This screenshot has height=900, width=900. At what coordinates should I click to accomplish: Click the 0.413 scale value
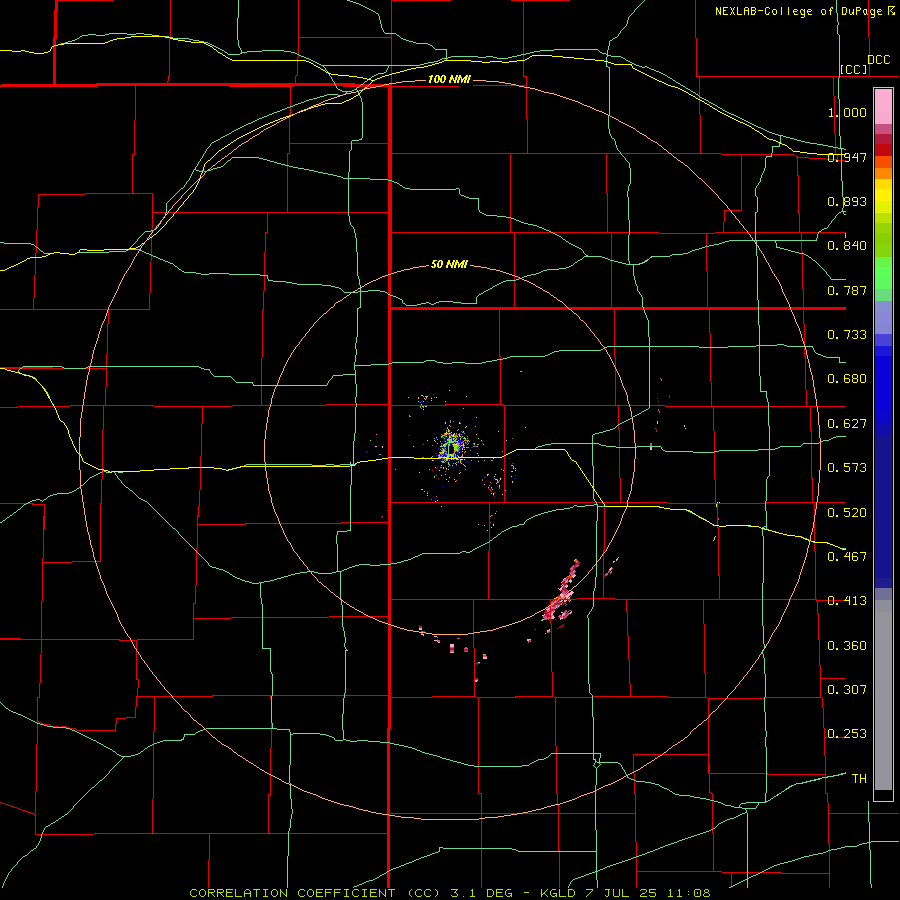[847, 601]
